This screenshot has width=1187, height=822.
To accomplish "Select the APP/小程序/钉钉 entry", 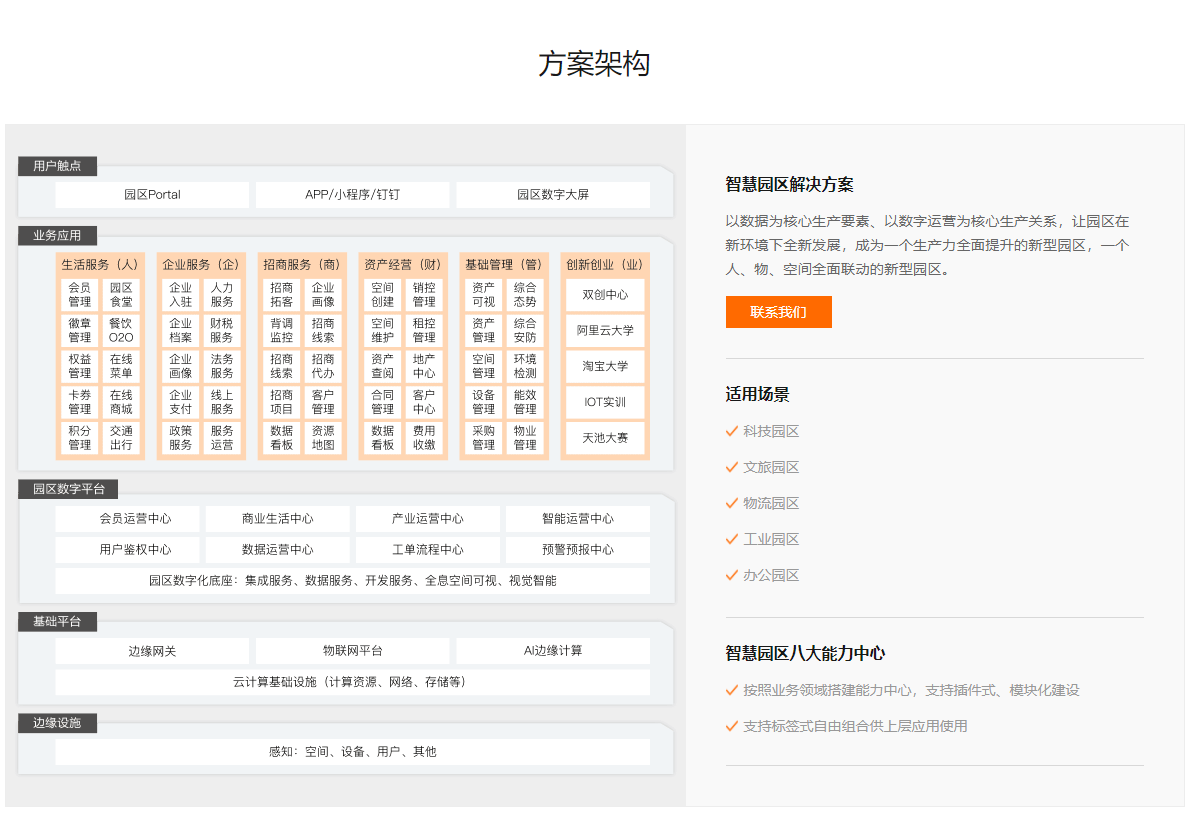I will pos(352,194).
